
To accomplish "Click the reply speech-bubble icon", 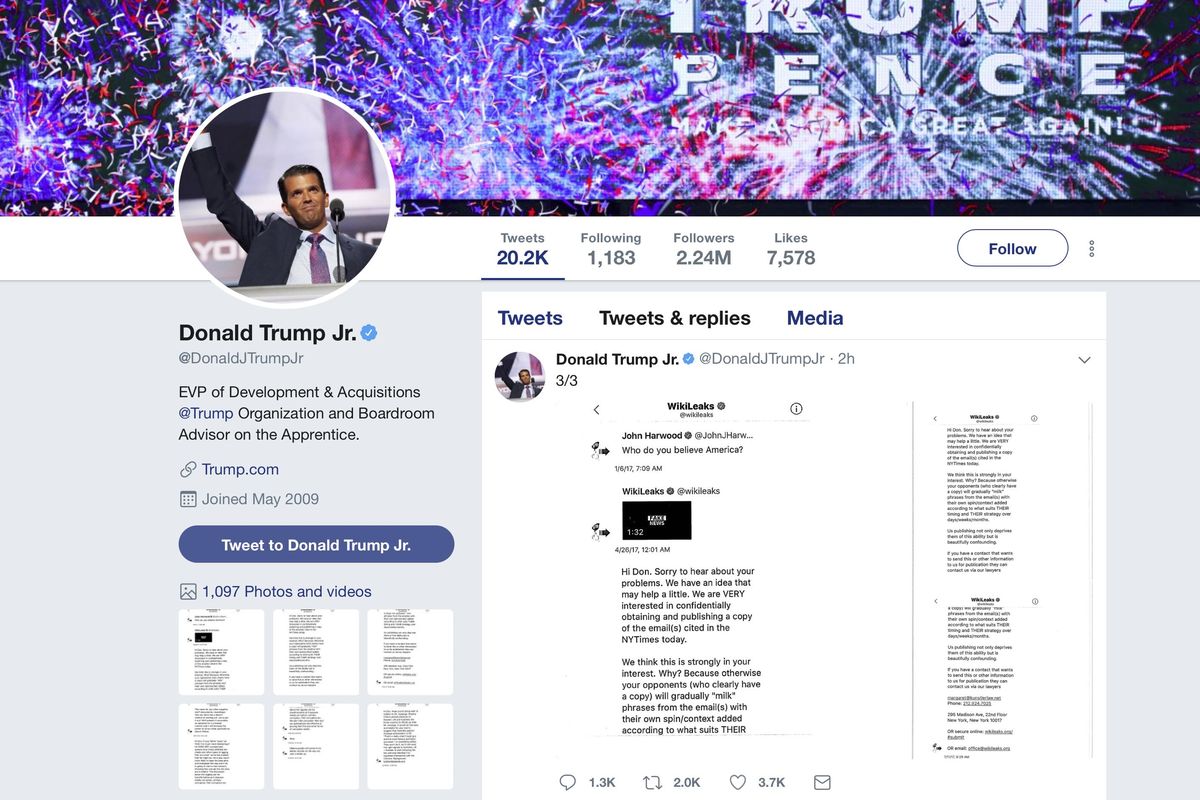I will pyautogui.click(x=567, y=782).
